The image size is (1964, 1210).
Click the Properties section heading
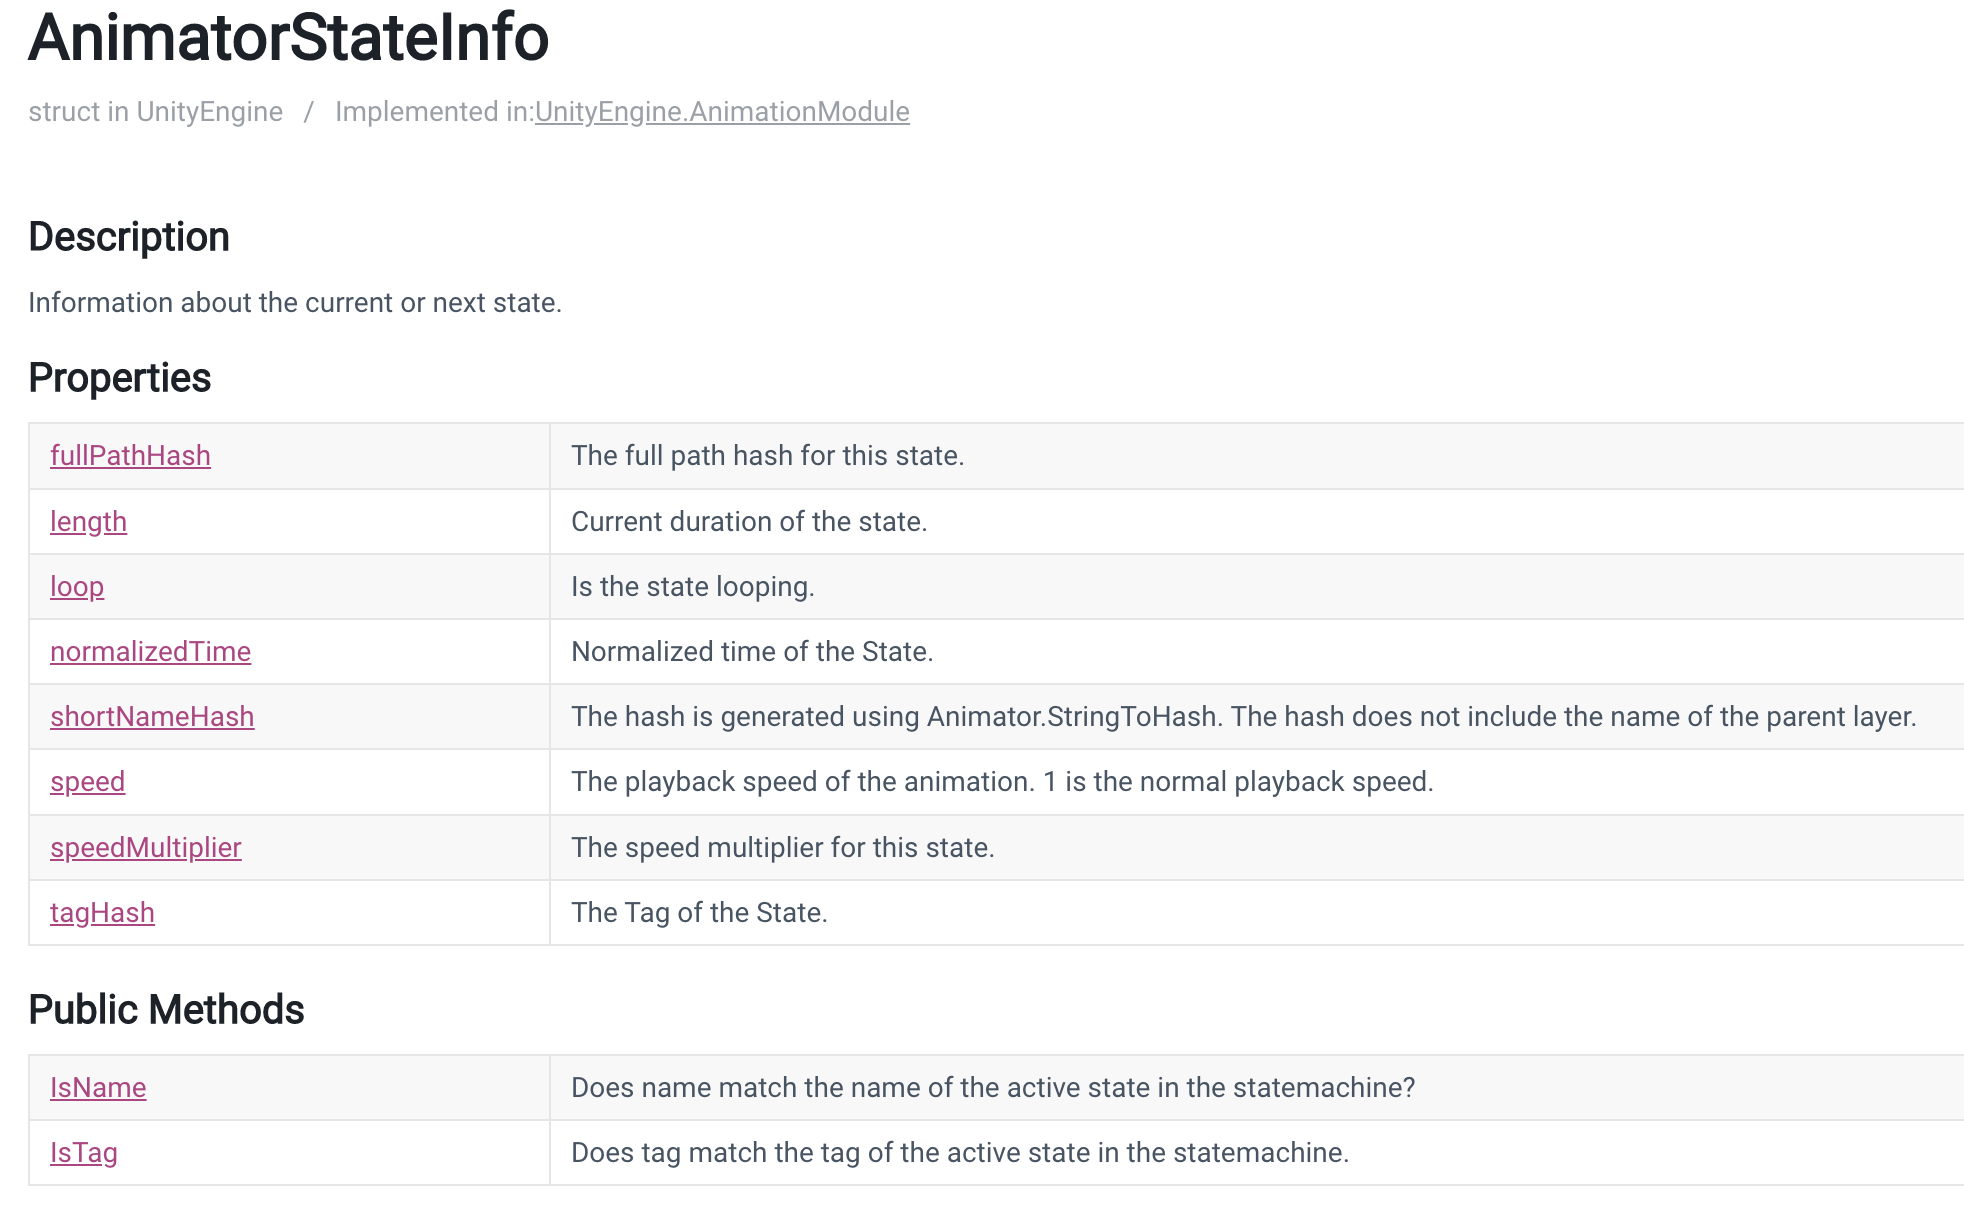(x=120, y=378)
